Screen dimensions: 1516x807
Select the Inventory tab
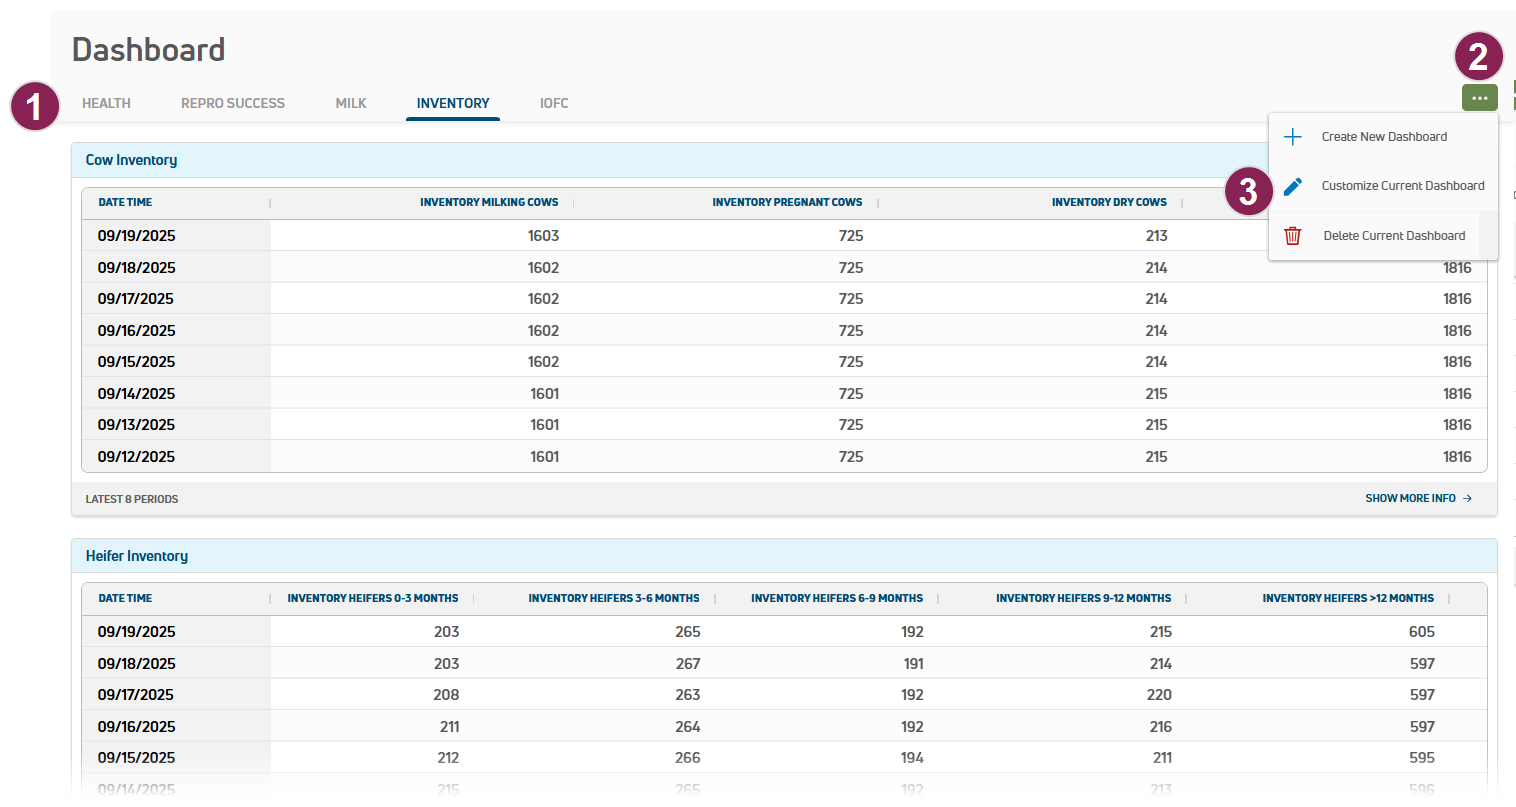click(453, 103)
